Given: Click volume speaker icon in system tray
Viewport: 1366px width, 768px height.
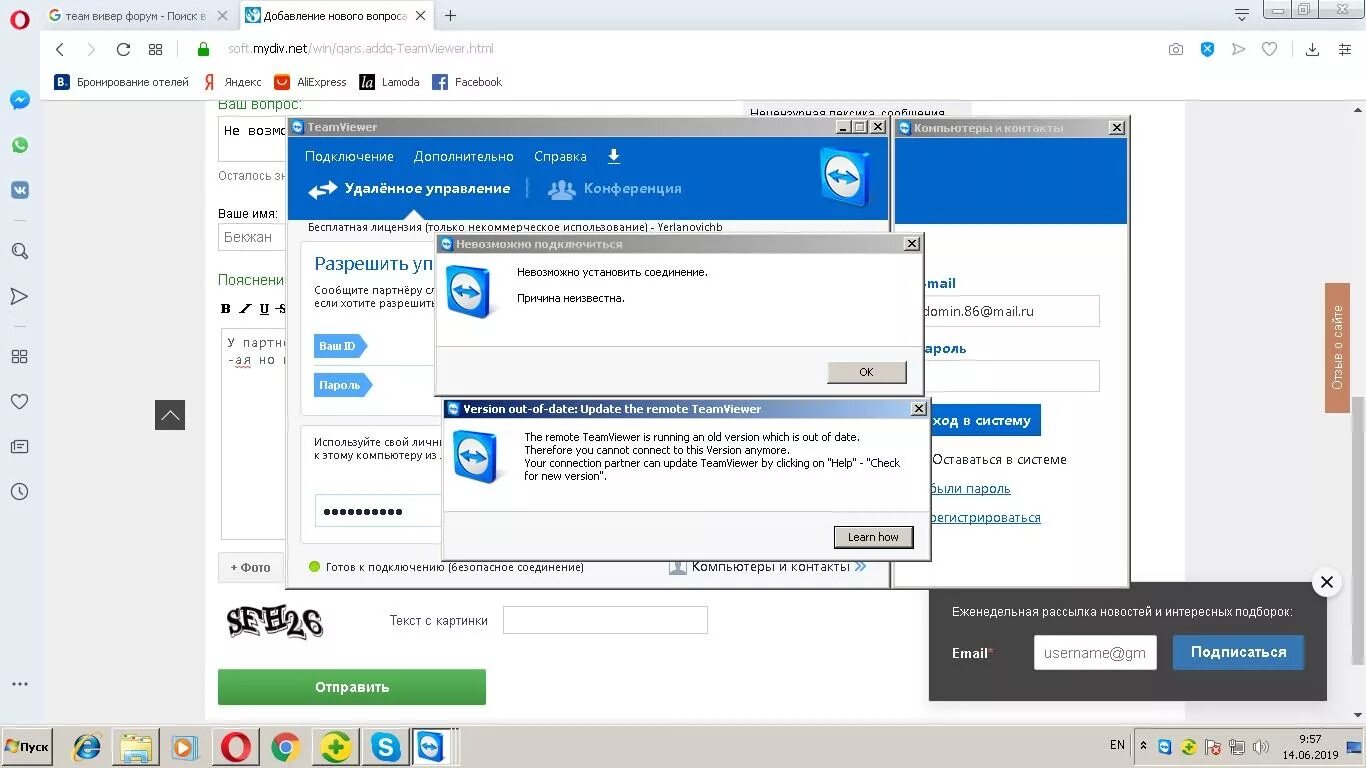Looking at the screenshot, I should coord(1260,747).
